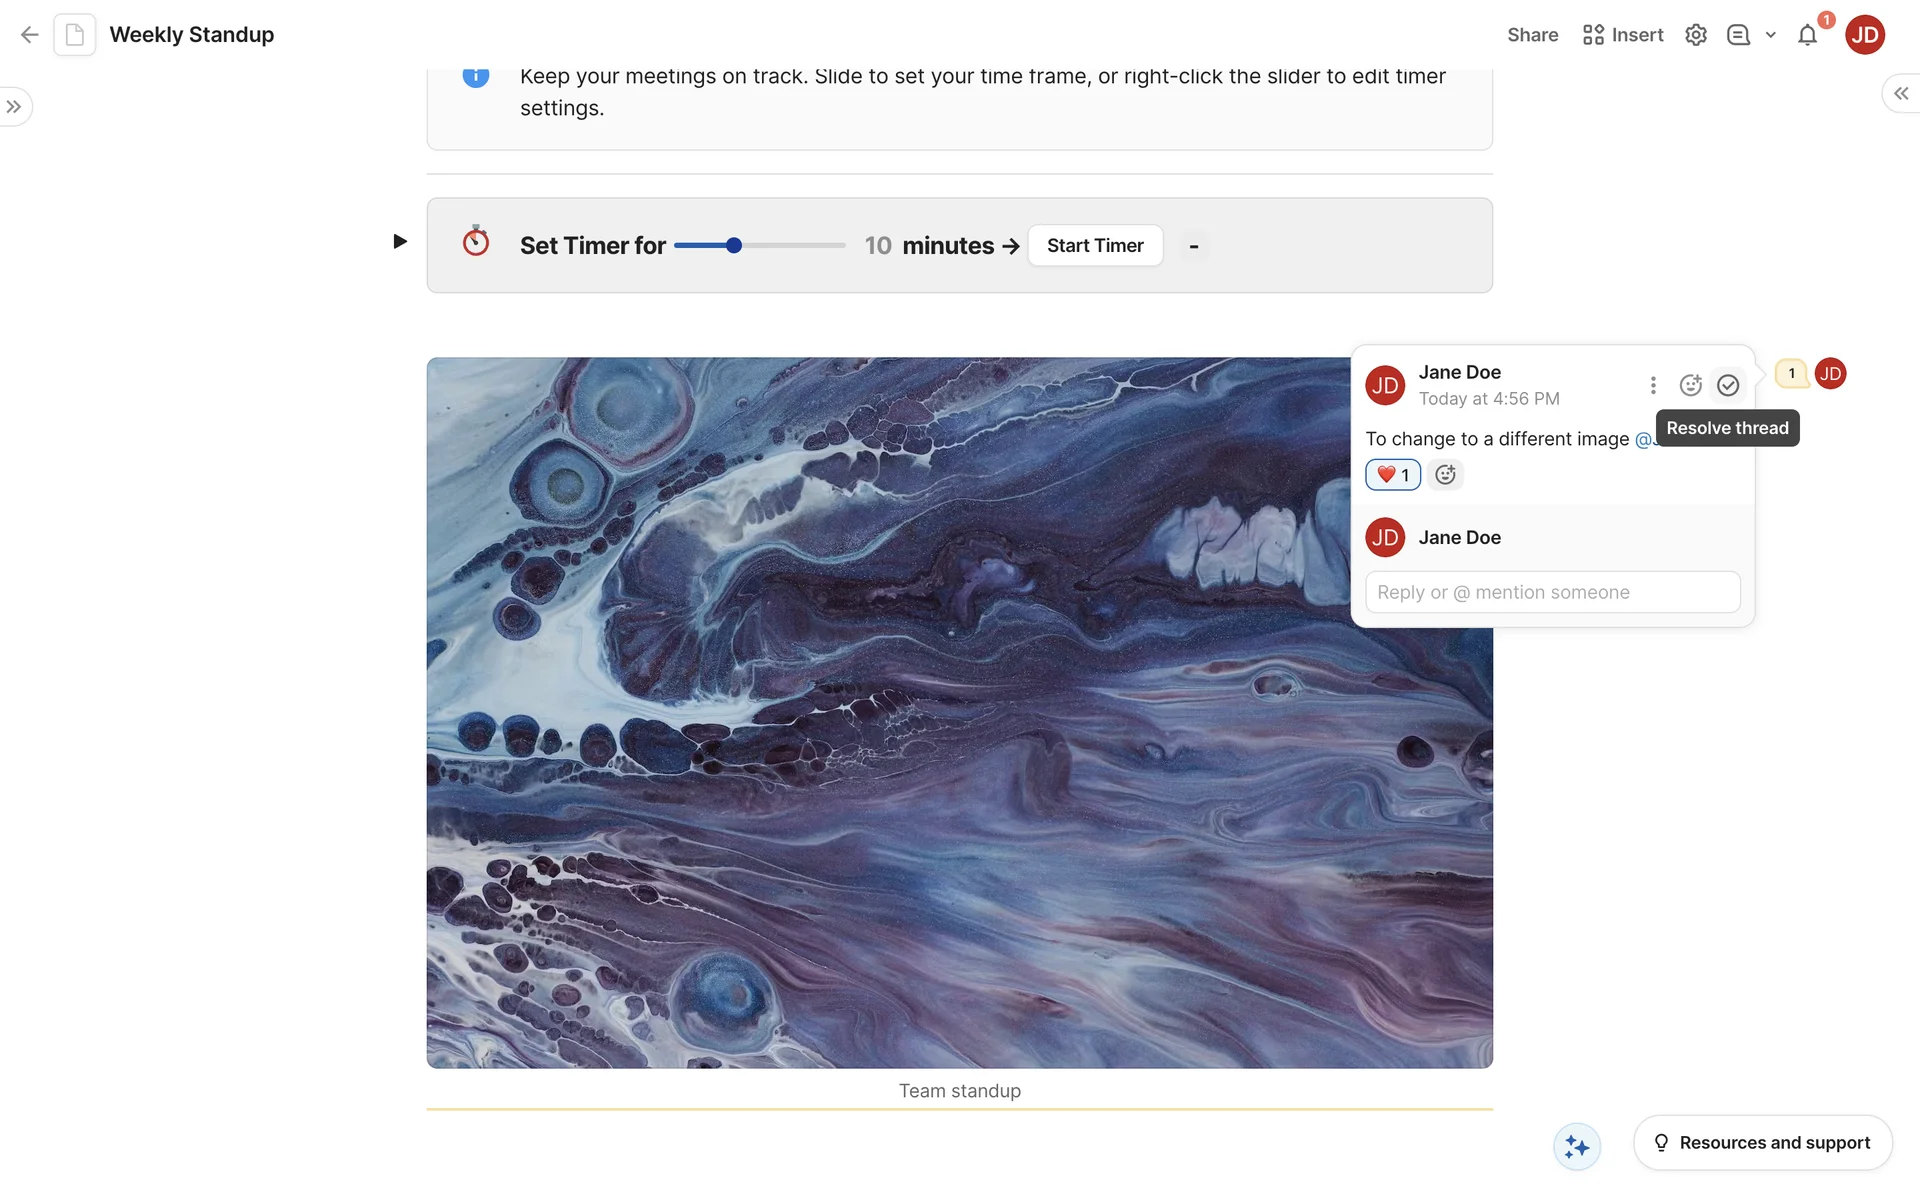1920x1200 pixels.
Task: Collapse the right side panel
Action: pos(1900,93)
